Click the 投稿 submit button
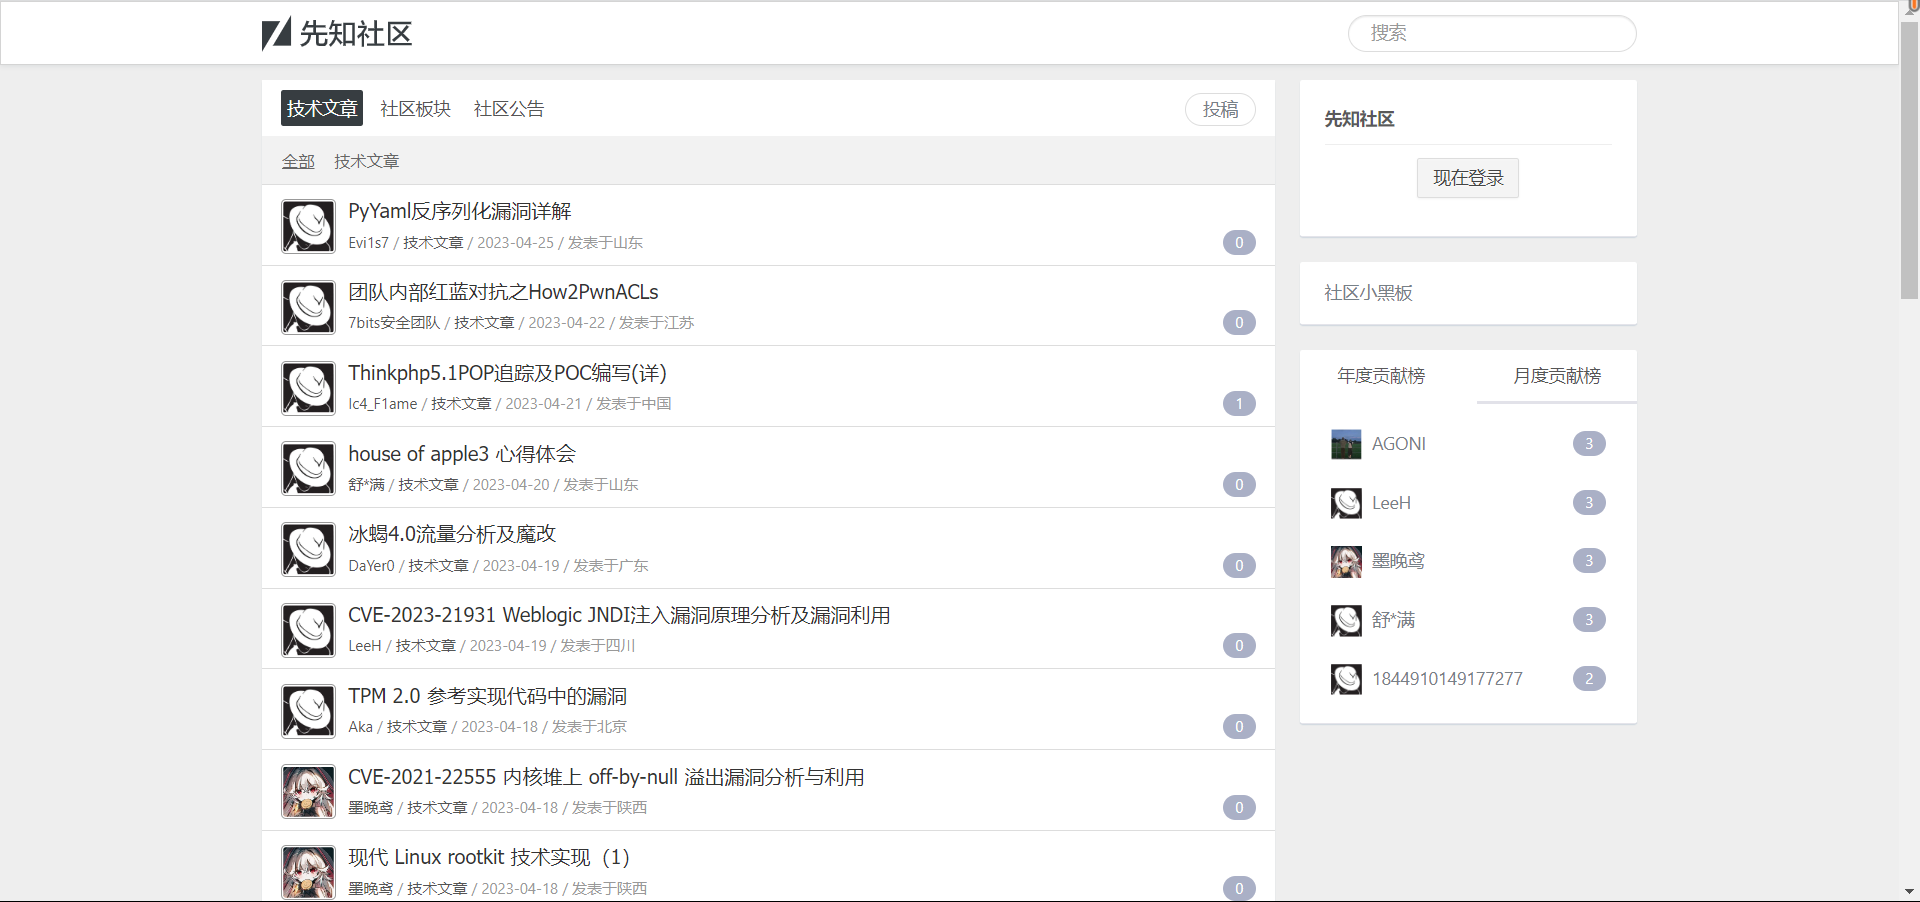The image size is (1920, 902). [x=1220, y=110]
